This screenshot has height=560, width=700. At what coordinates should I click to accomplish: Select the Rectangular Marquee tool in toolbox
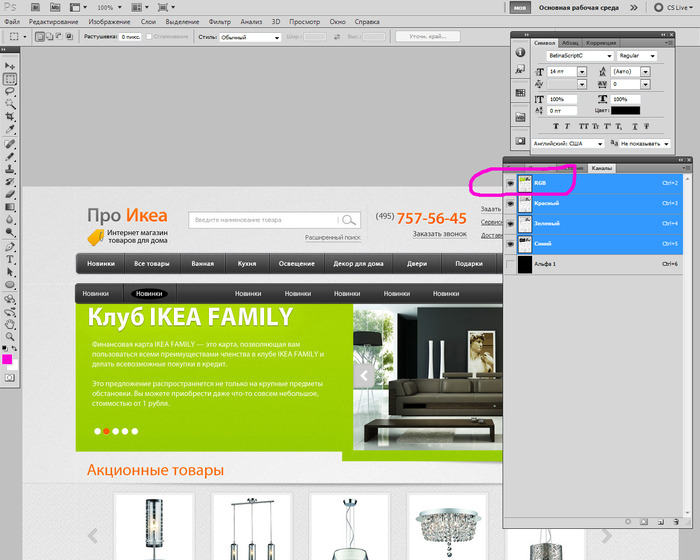[10, 79]
